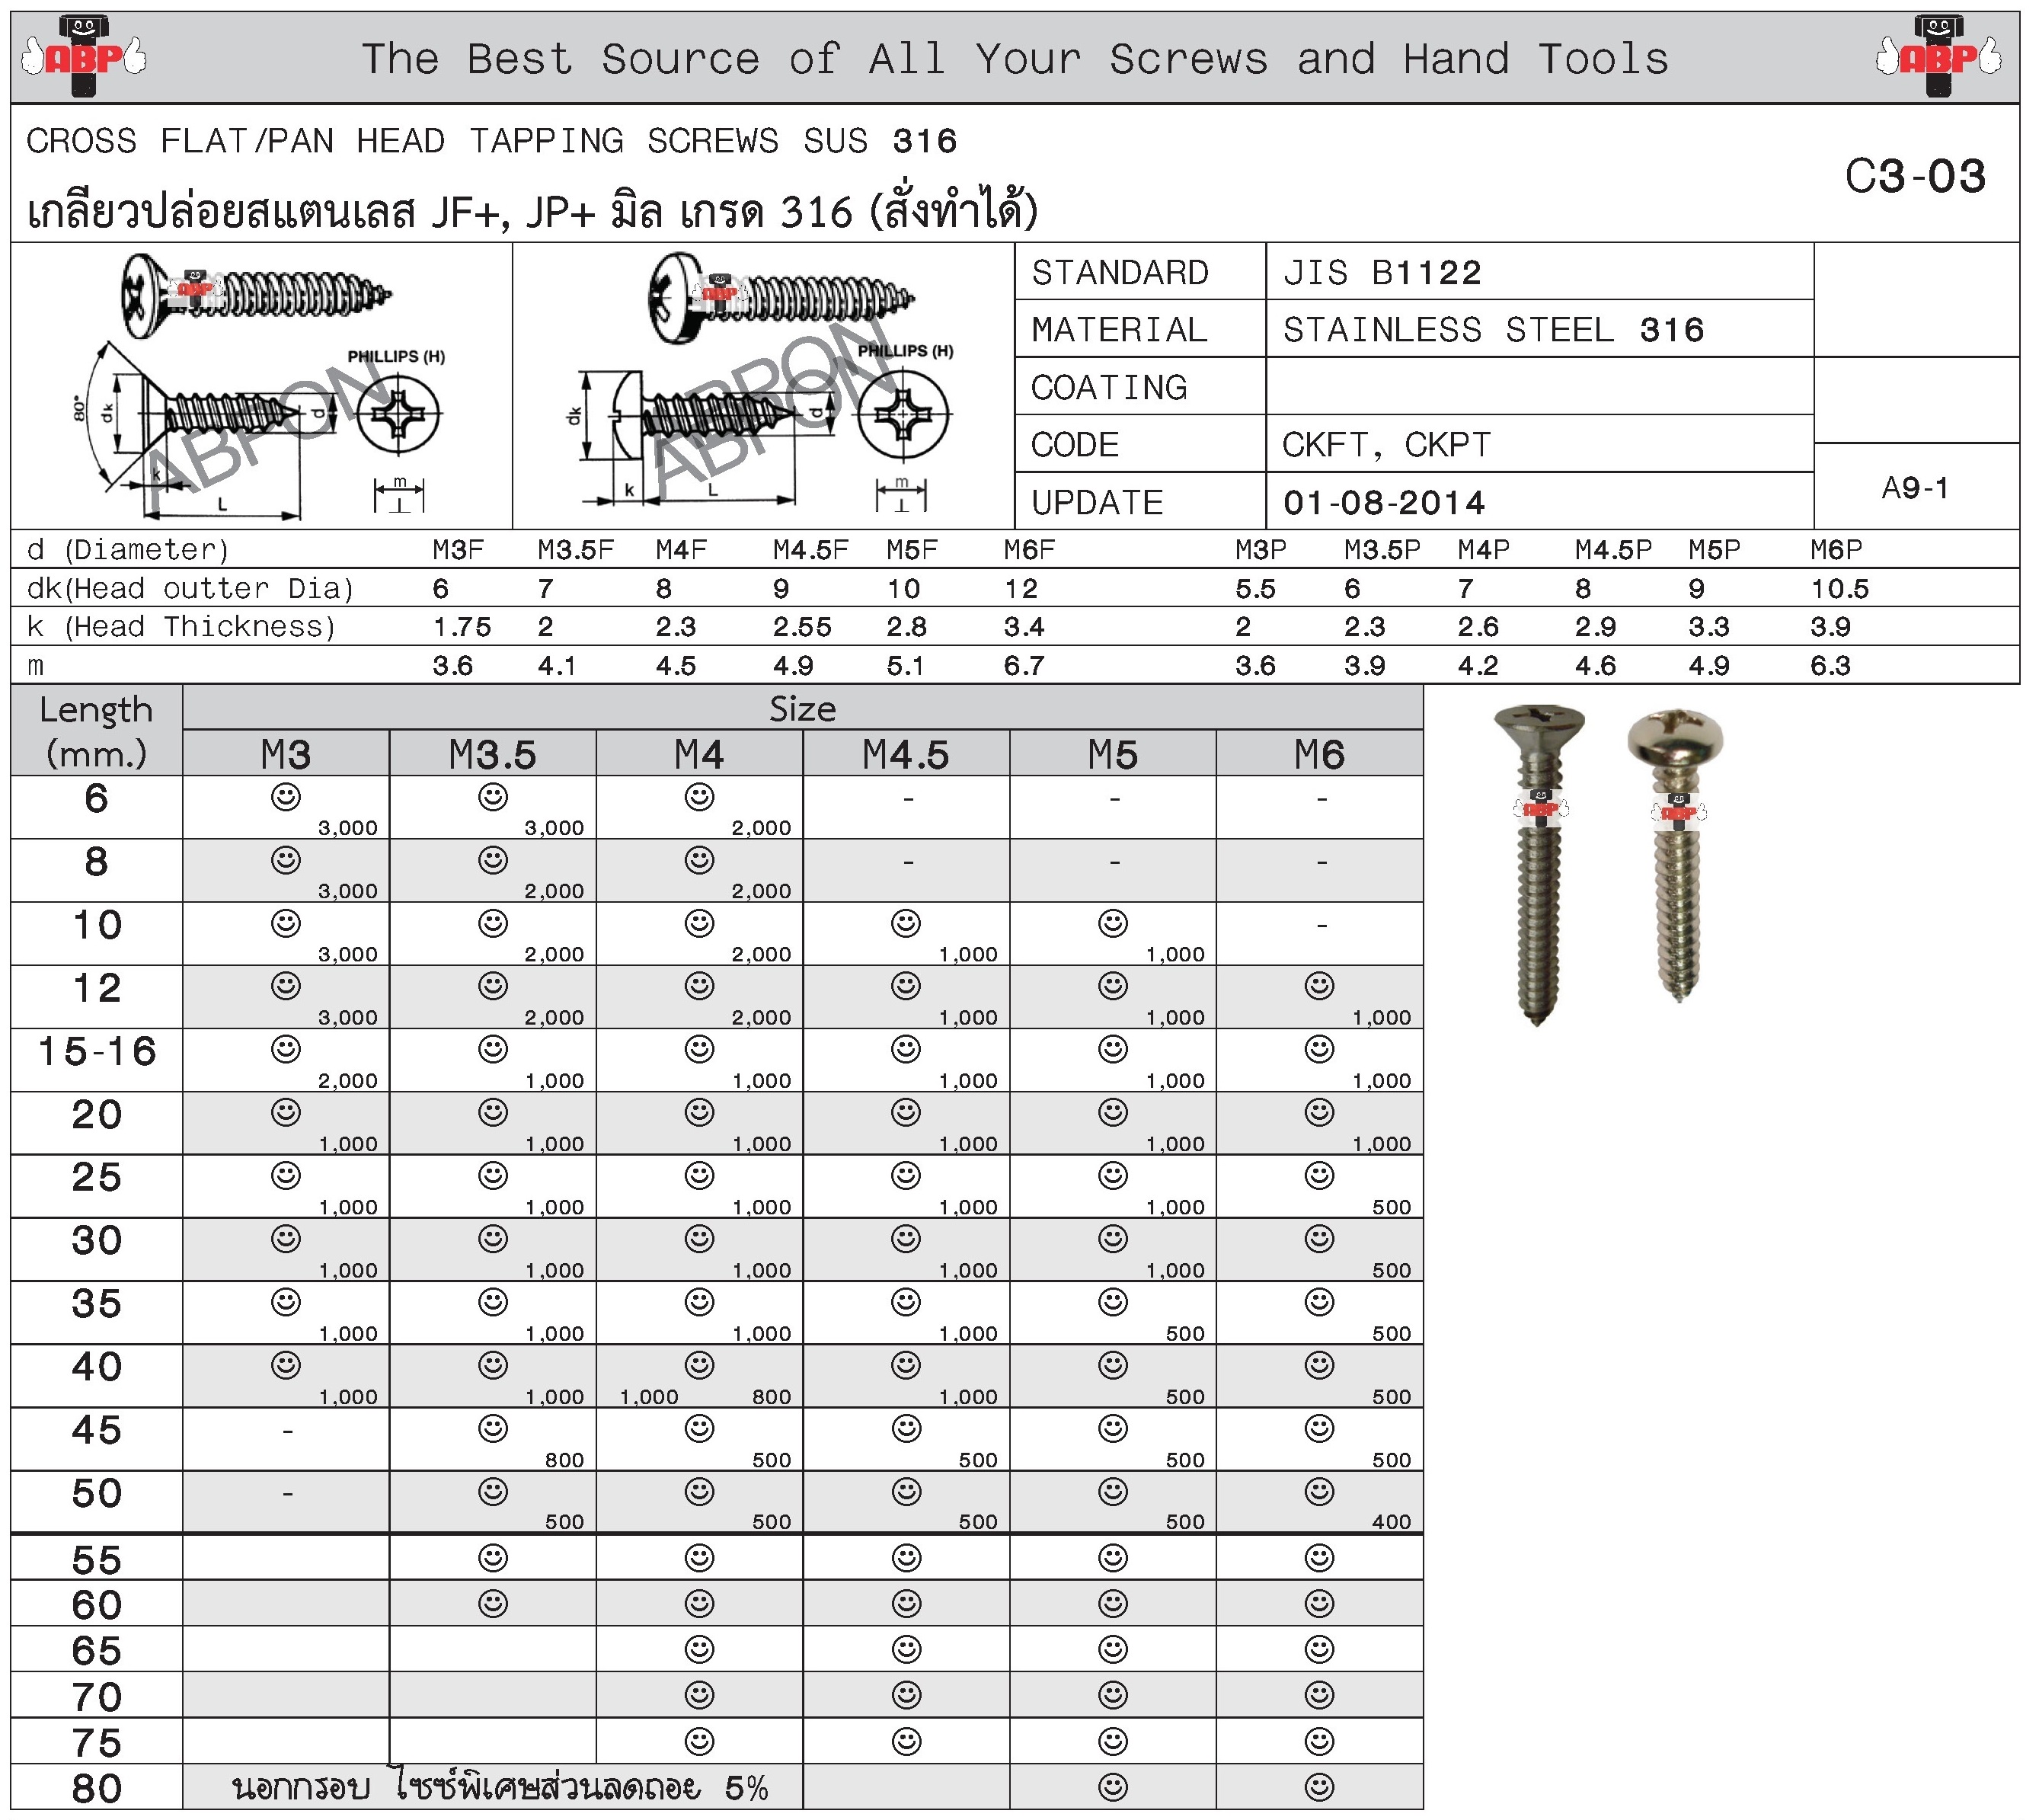This screenshot has width=2039, height=1820.
Task: Click the smiley for M6 at length 25
Action: point(1320,1176)
